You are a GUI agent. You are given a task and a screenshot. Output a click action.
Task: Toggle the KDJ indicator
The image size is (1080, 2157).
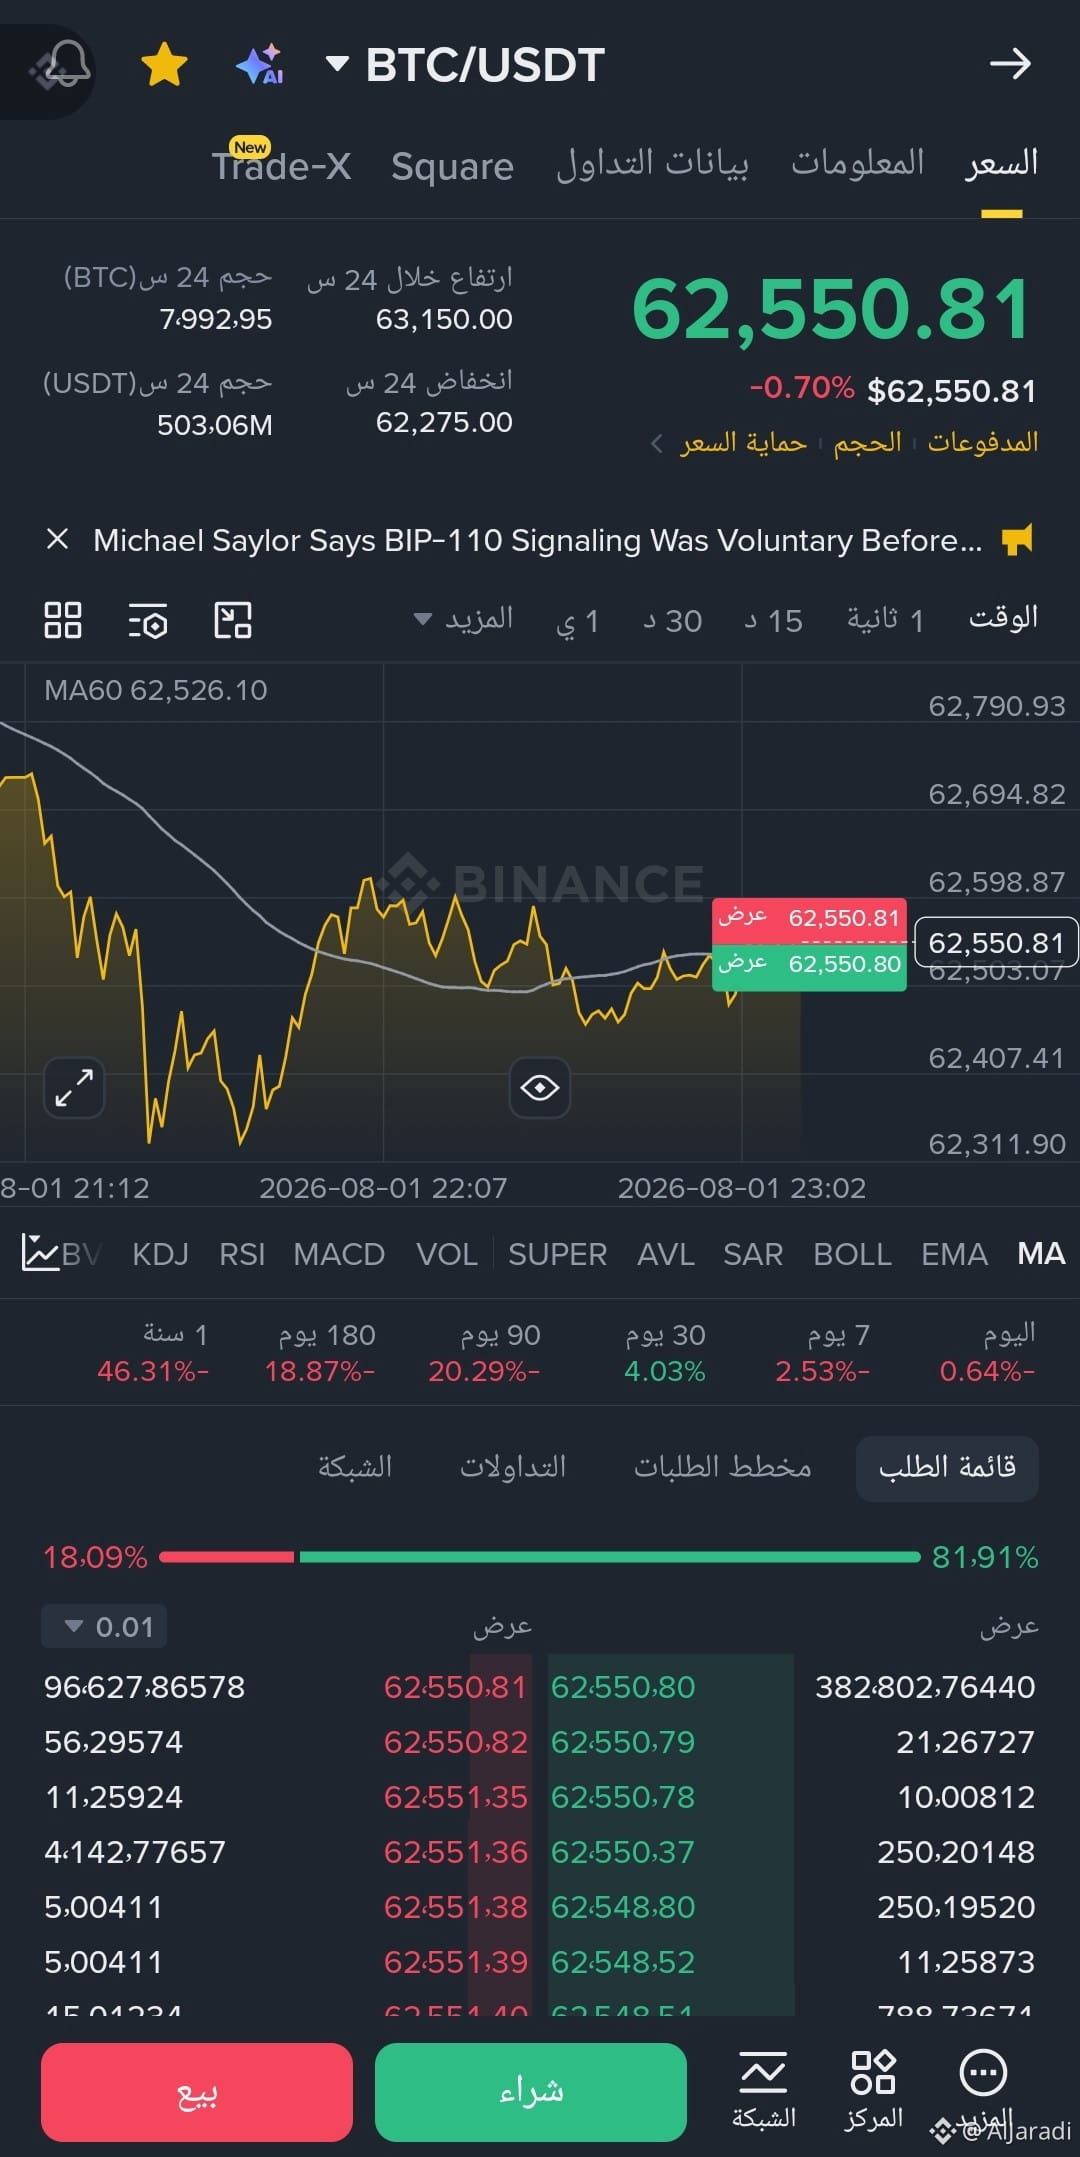(x=160, y=1254)
